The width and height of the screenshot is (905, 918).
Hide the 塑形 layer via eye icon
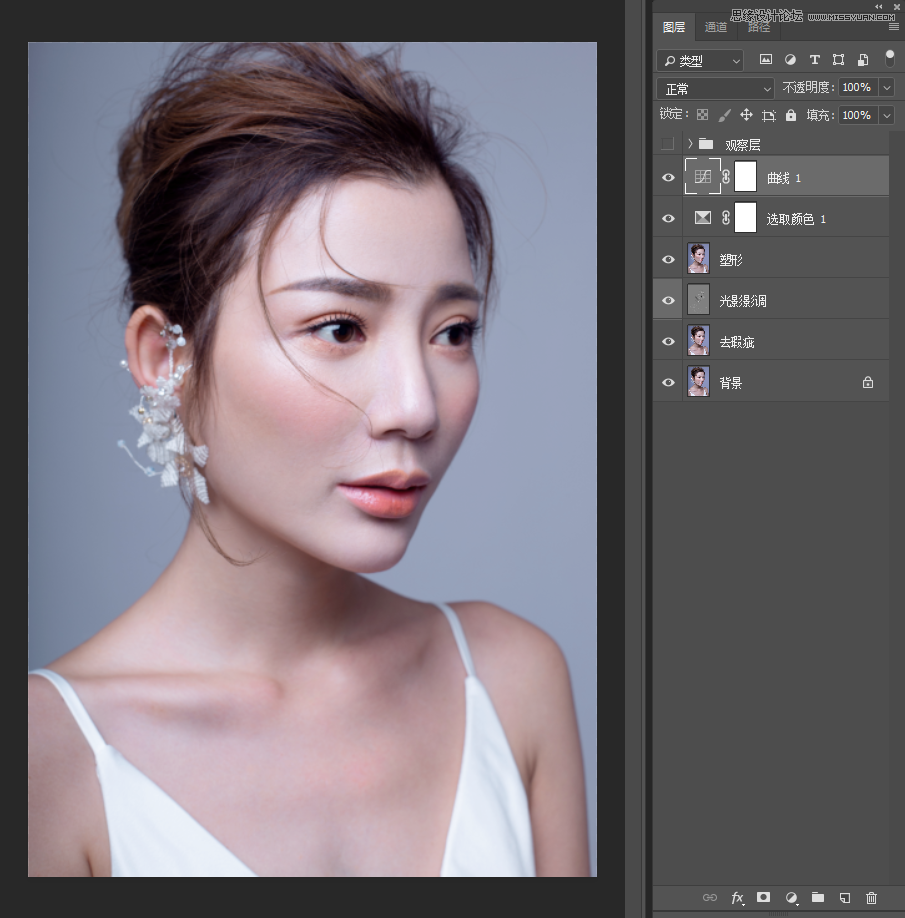(668, 260)
